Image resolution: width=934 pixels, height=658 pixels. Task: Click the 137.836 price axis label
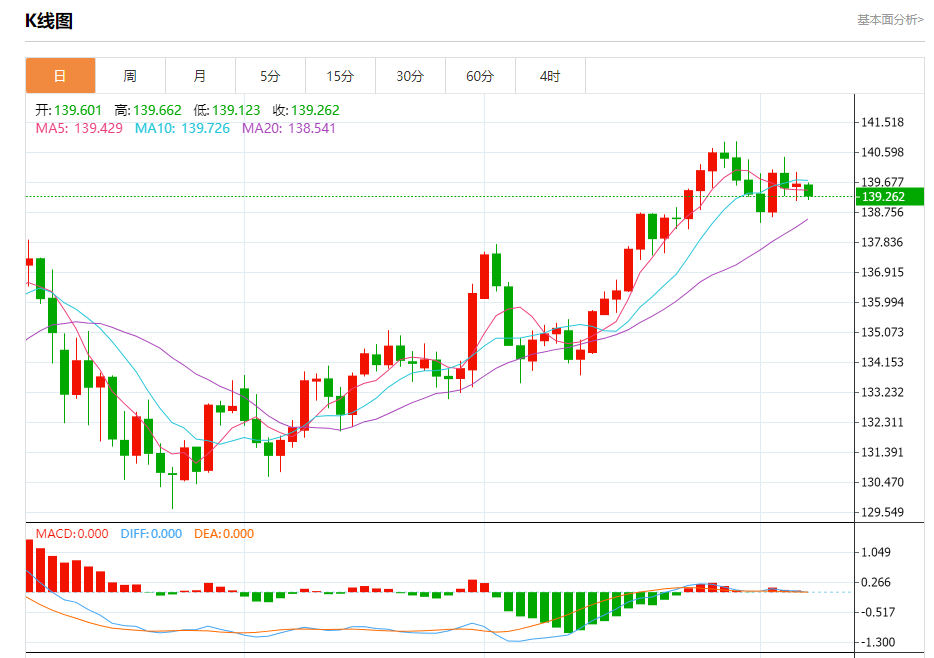point(883,242)
